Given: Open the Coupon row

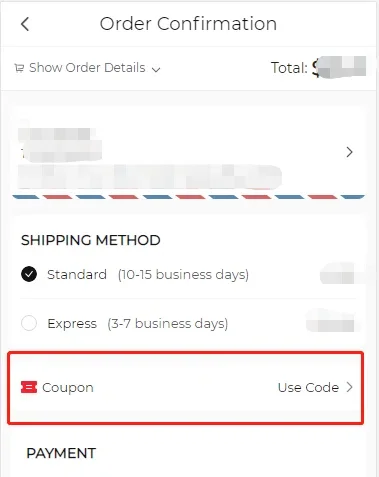Looking at the screenshot, I should pyautogui.click(x=186, y=387).
